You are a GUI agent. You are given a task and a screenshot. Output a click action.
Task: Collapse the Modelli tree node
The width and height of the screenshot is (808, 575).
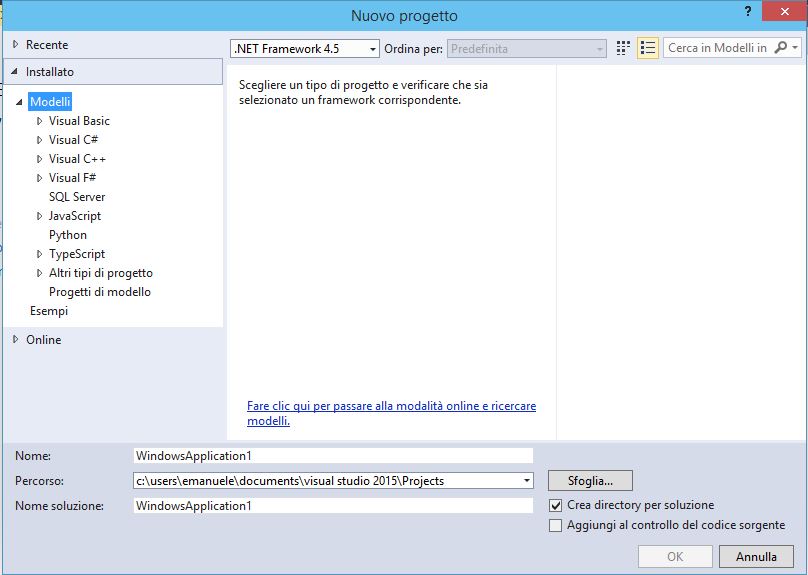tap(19, 102)
